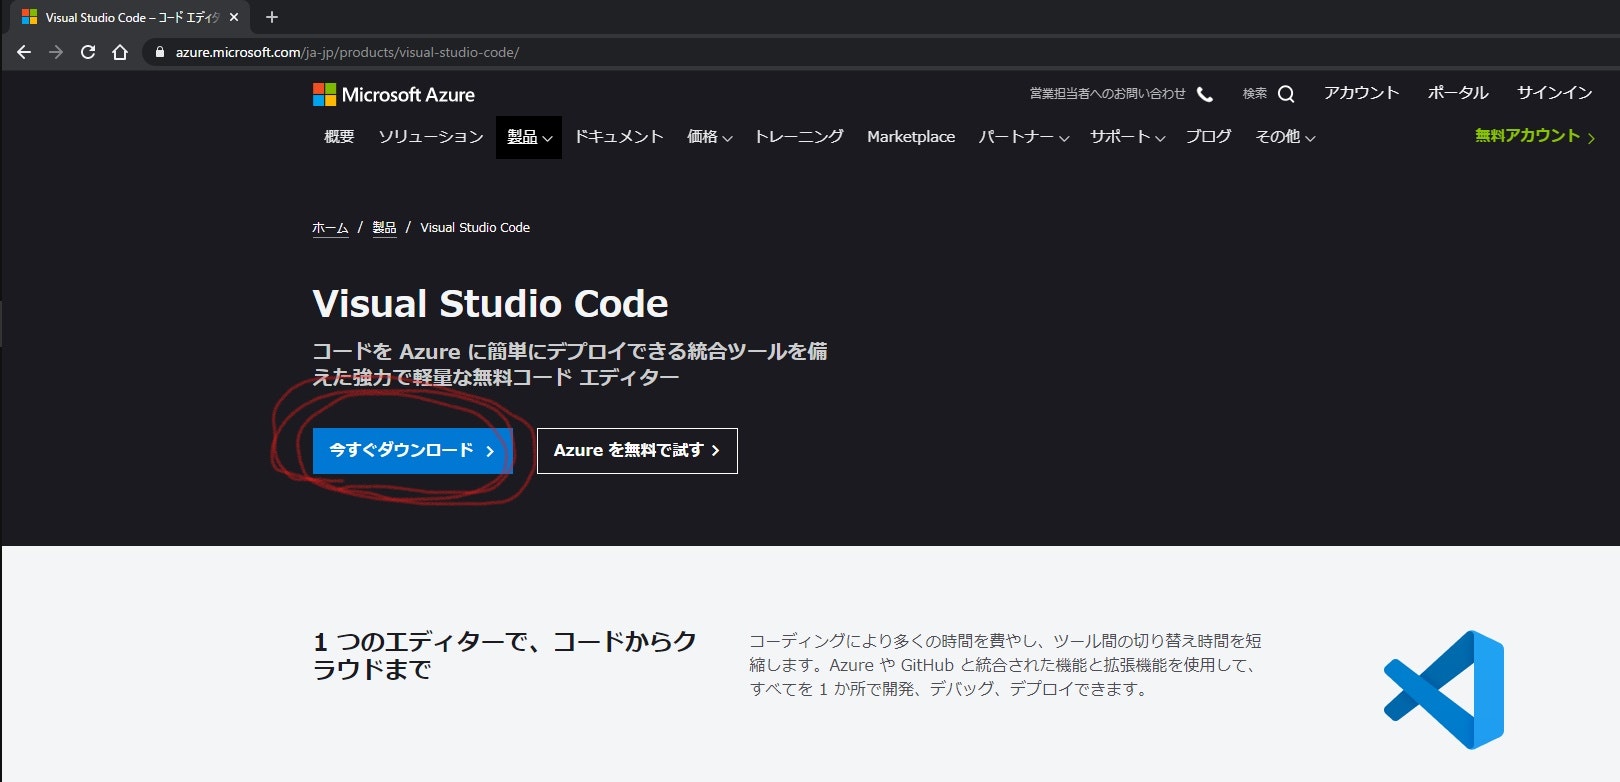Open the アカウント link
The image size is (1620, 782).
pyautogui.click(x=1361, y=93)
